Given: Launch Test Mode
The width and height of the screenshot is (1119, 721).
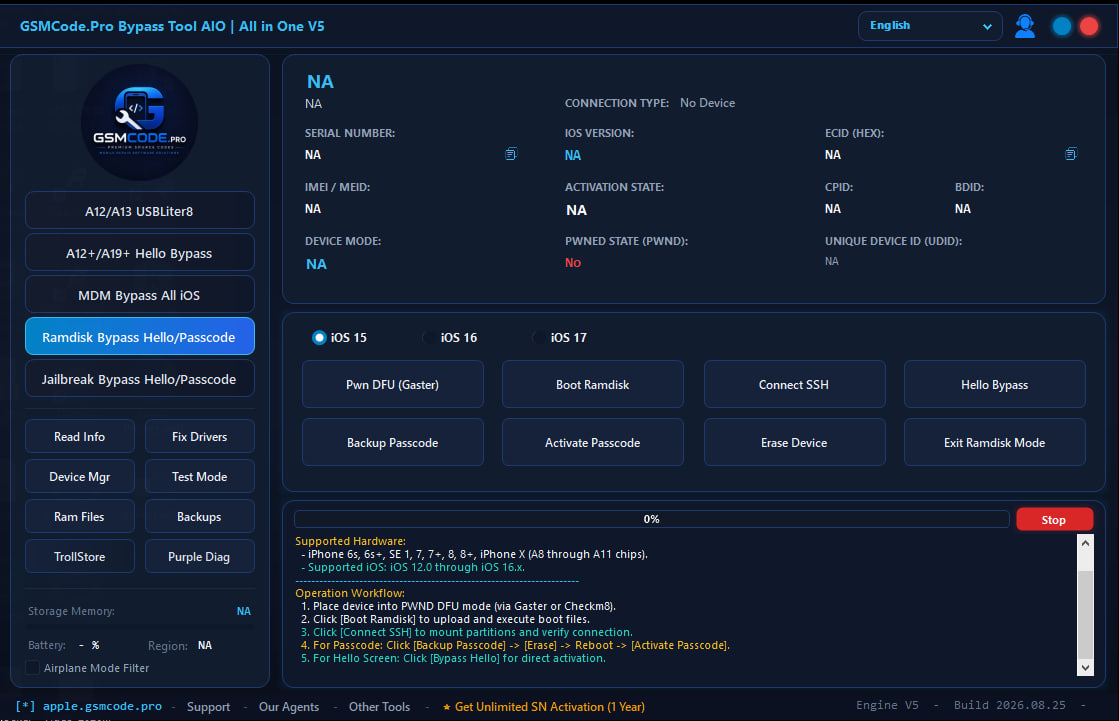Looking at the screenshot, I should coord(199,476).
